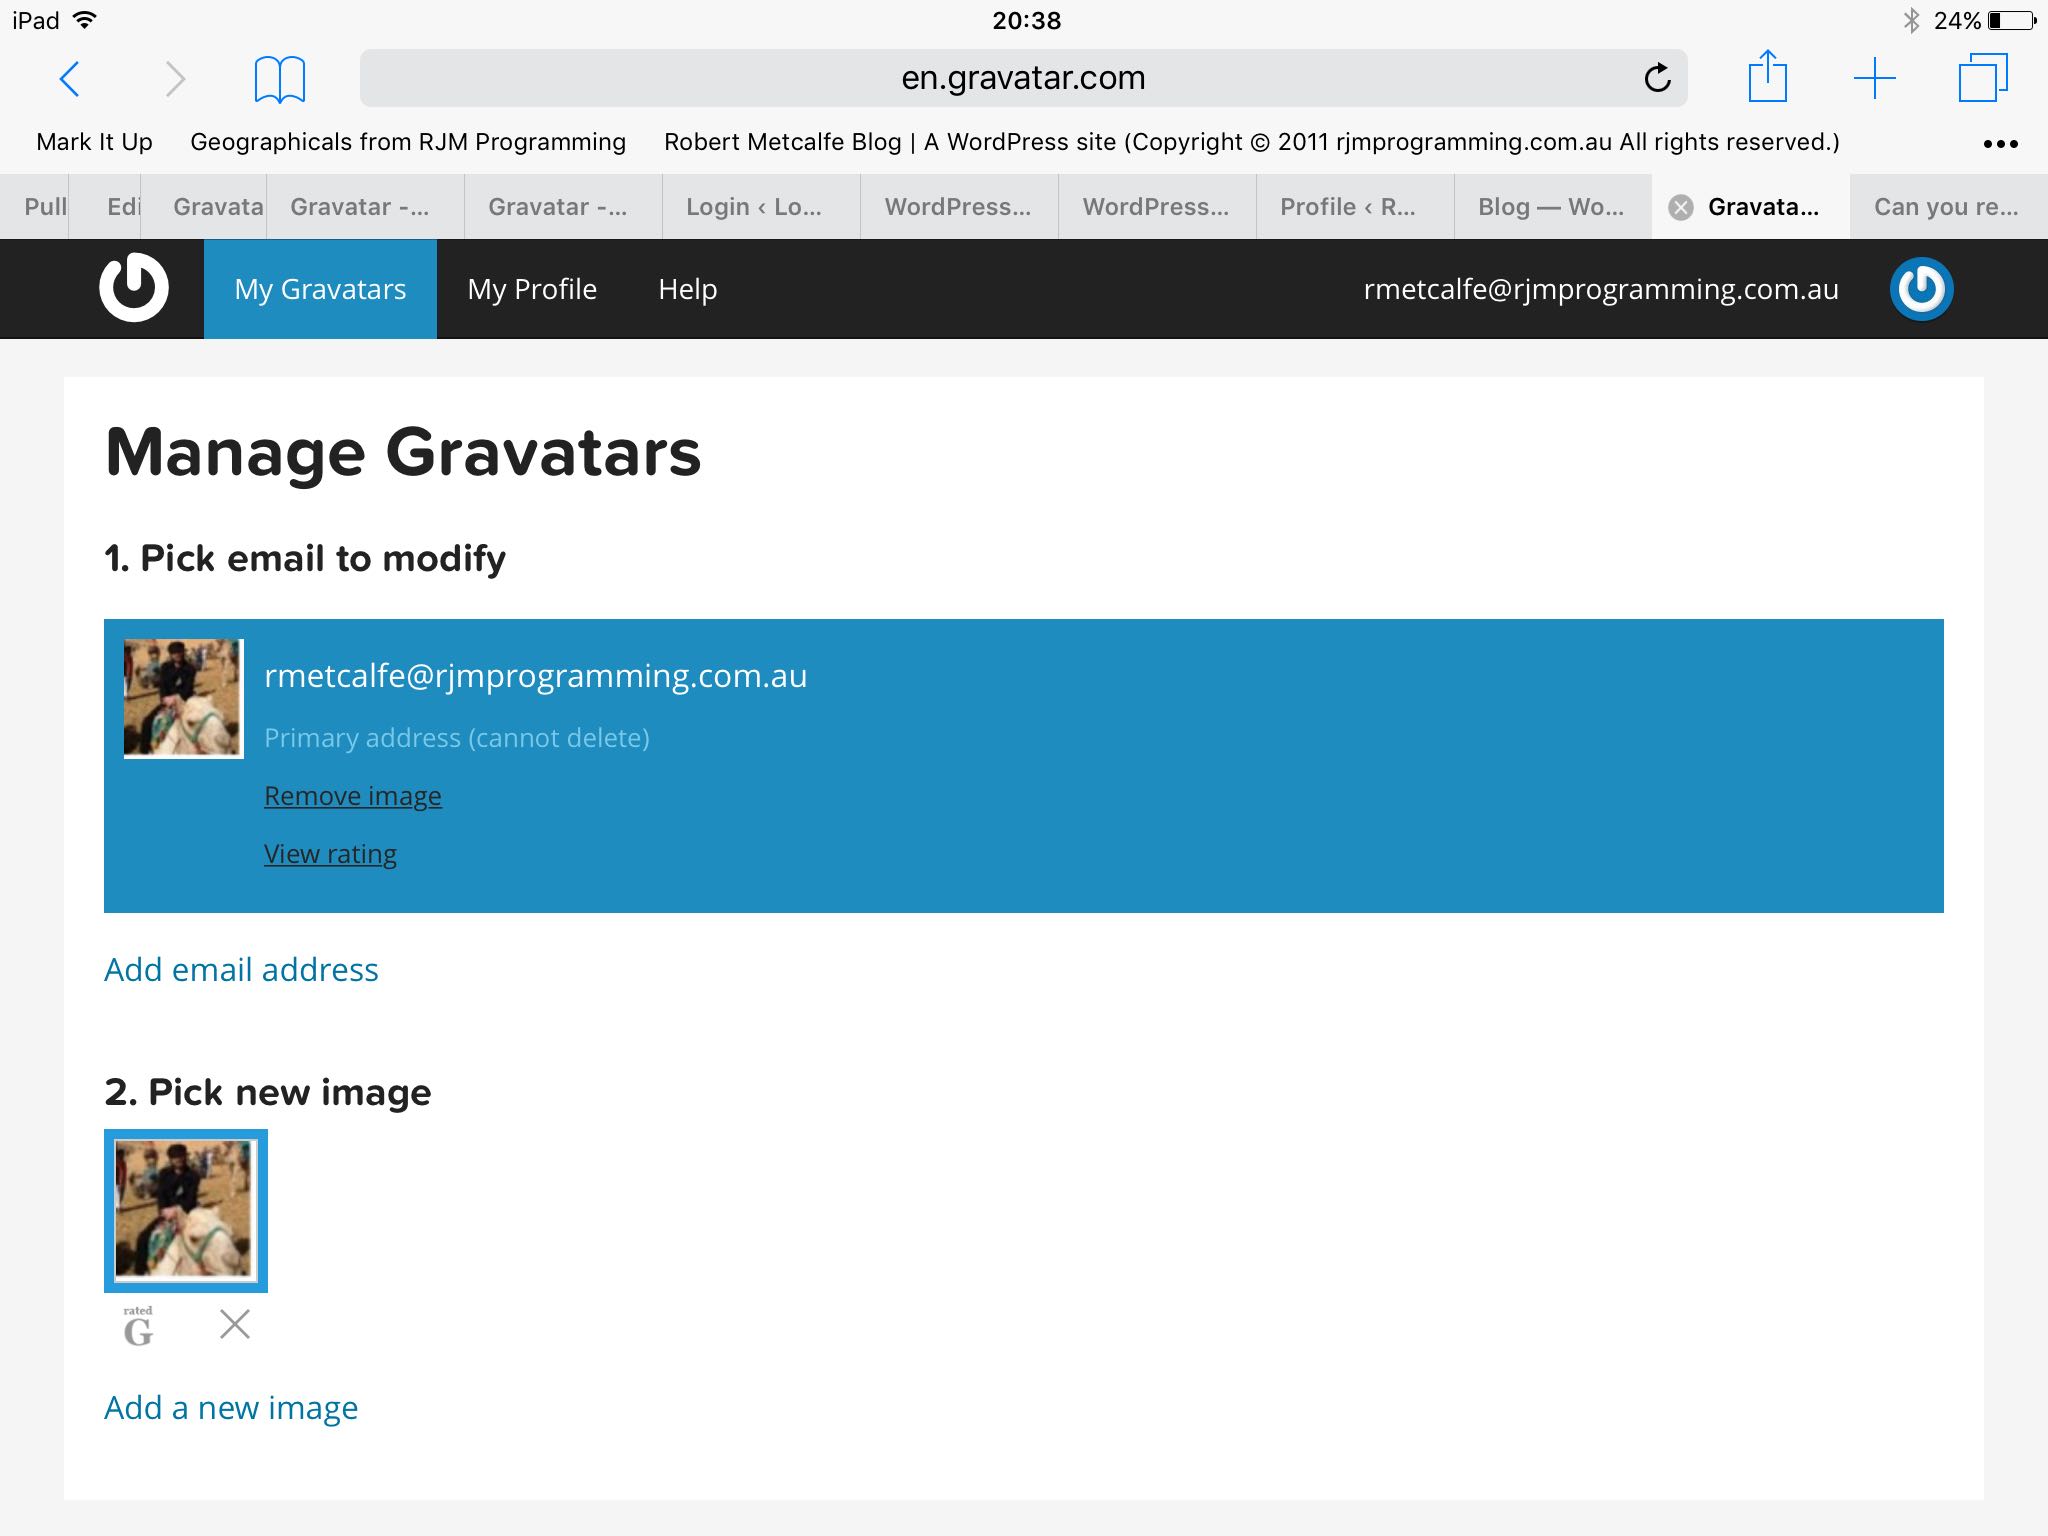Viewport: 2048px width, 1536px height.
Task: Tap the Safari forward arrow
Action: coord(175,79)
